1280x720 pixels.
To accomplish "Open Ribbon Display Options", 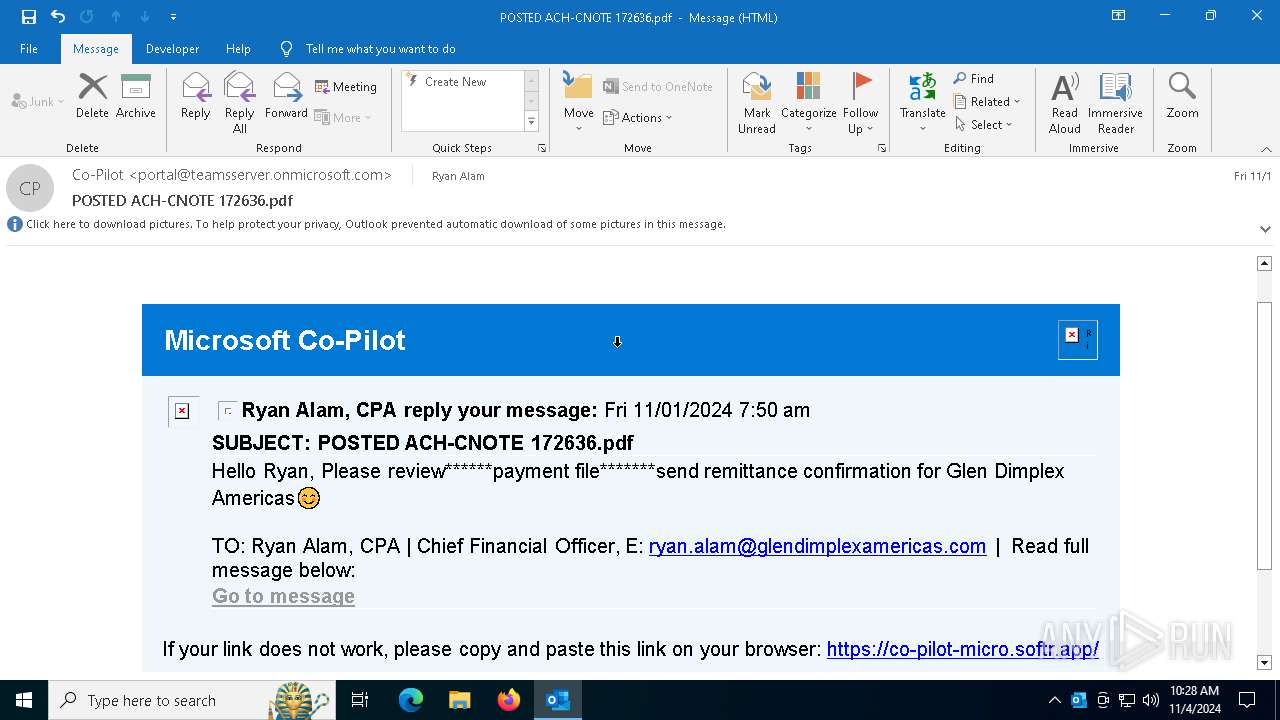I will [x=1119, y=16].
